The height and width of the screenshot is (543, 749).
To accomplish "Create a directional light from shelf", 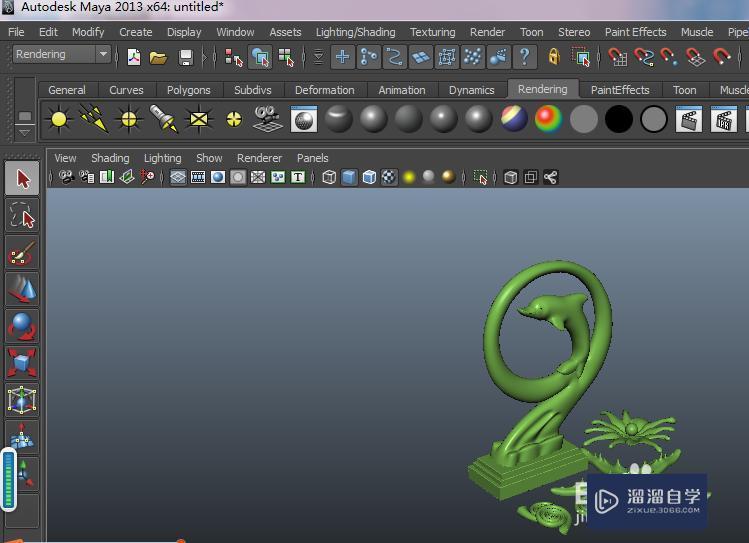I will coord(93,120).
